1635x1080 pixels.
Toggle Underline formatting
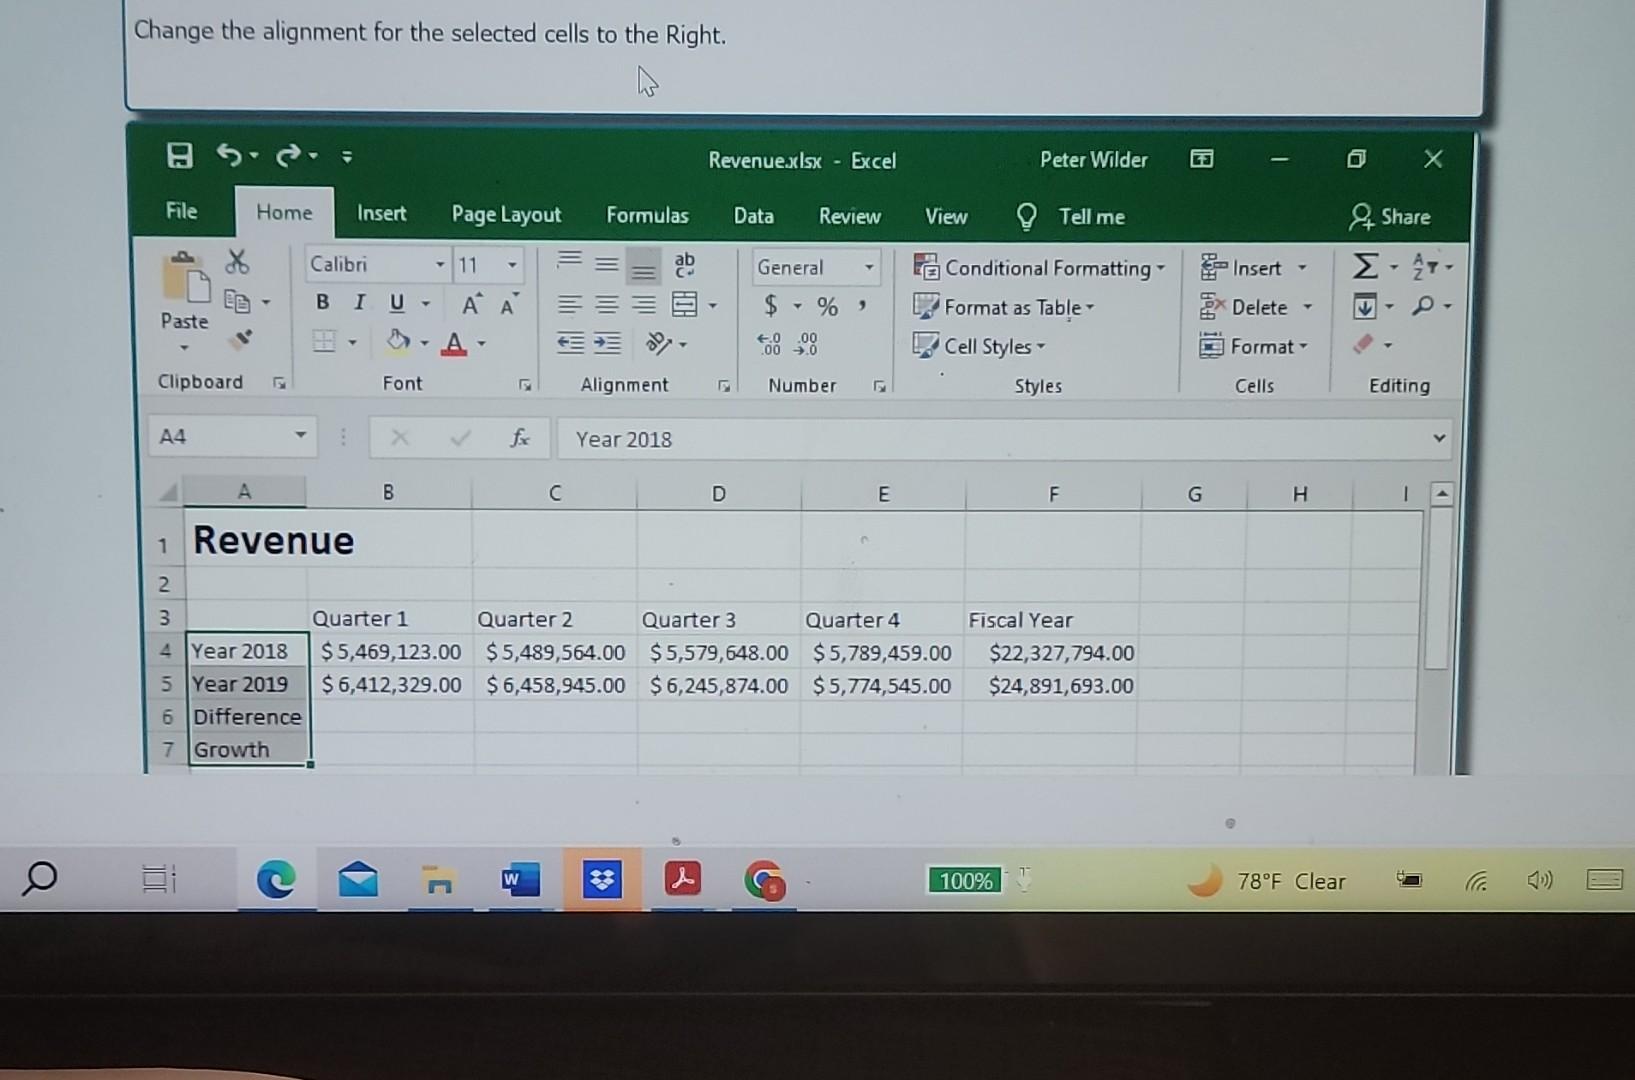(x=397, y=303)
